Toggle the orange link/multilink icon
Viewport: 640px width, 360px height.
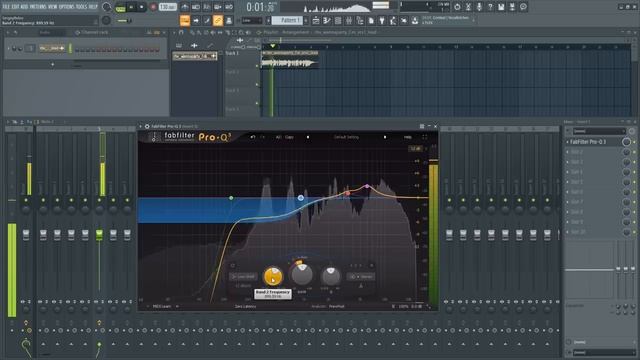click(218, 20)
